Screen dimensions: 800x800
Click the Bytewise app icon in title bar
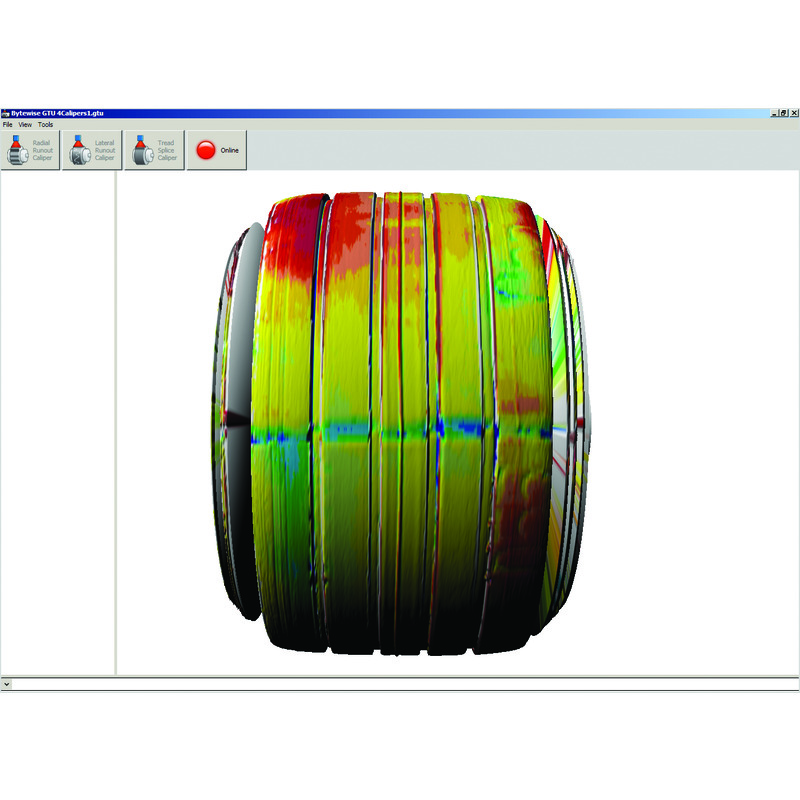point(4,114)
